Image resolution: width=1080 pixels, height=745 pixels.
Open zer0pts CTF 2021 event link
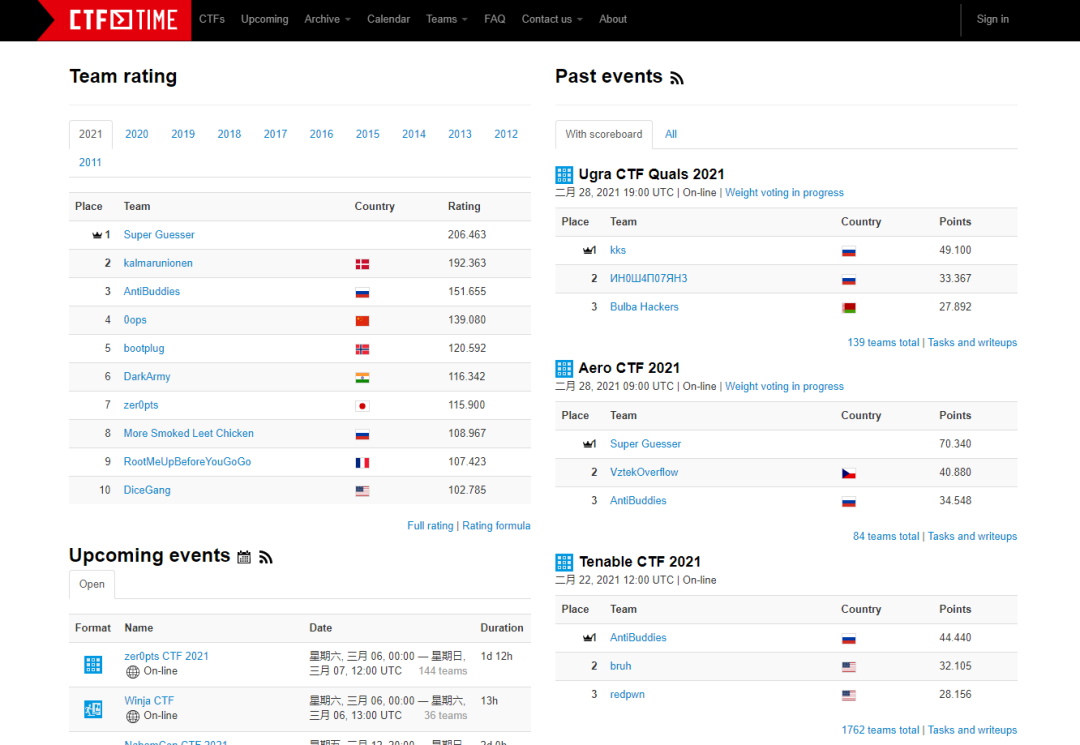[166, 656]
